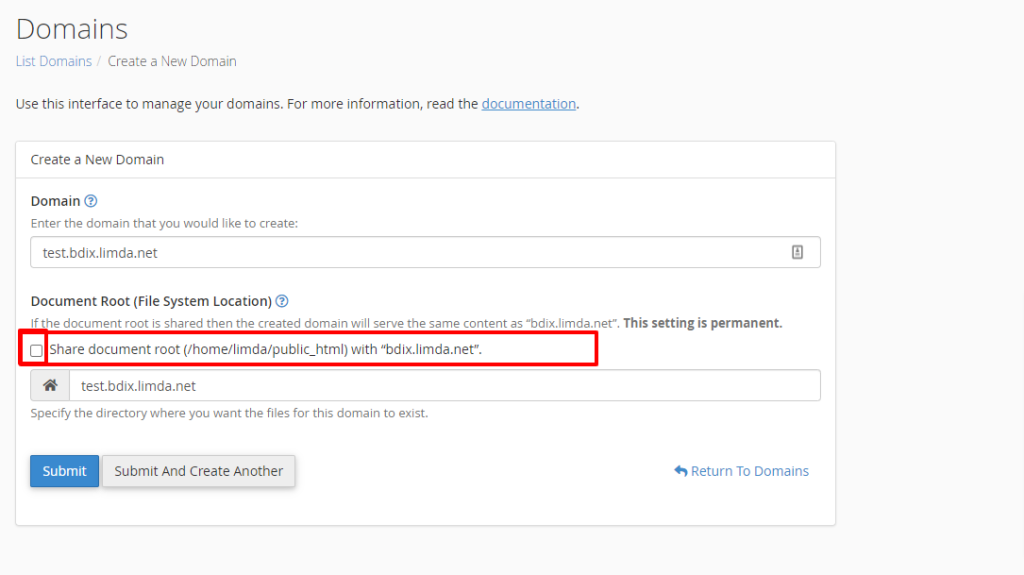Screen dimensions: 1024x575
Task: Click the 'Share document root' checkbox label text
Action: pos(265,350)
